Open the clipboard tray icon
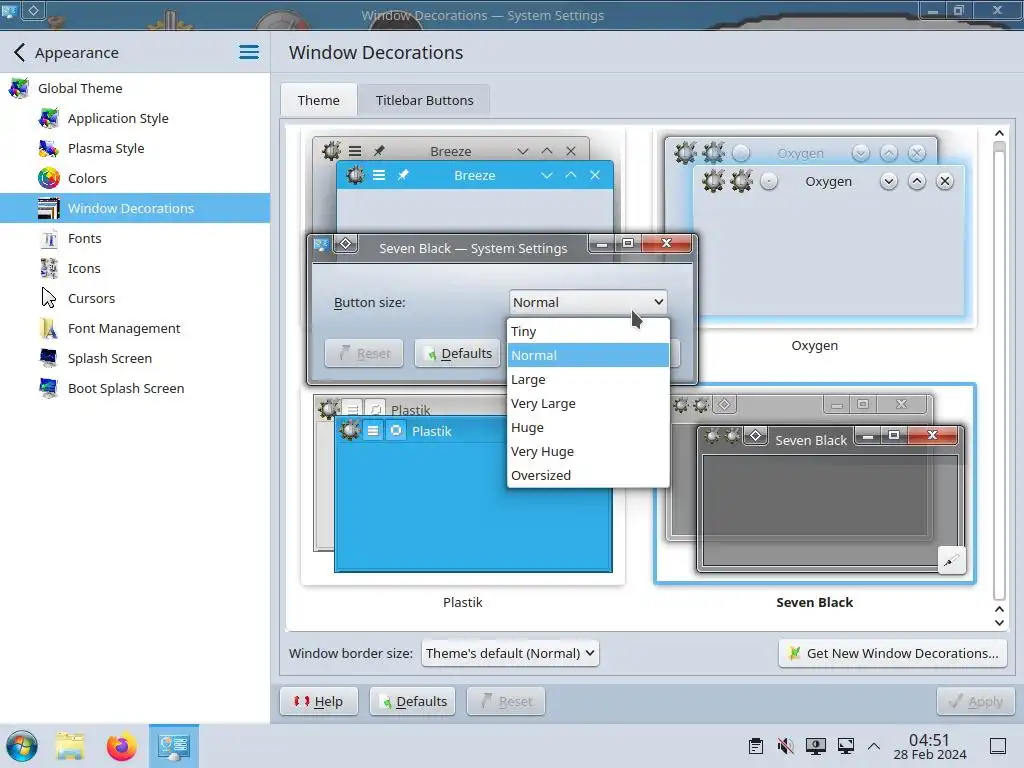The height and width of the screenshot is (768, 1024). click(756, 746)
